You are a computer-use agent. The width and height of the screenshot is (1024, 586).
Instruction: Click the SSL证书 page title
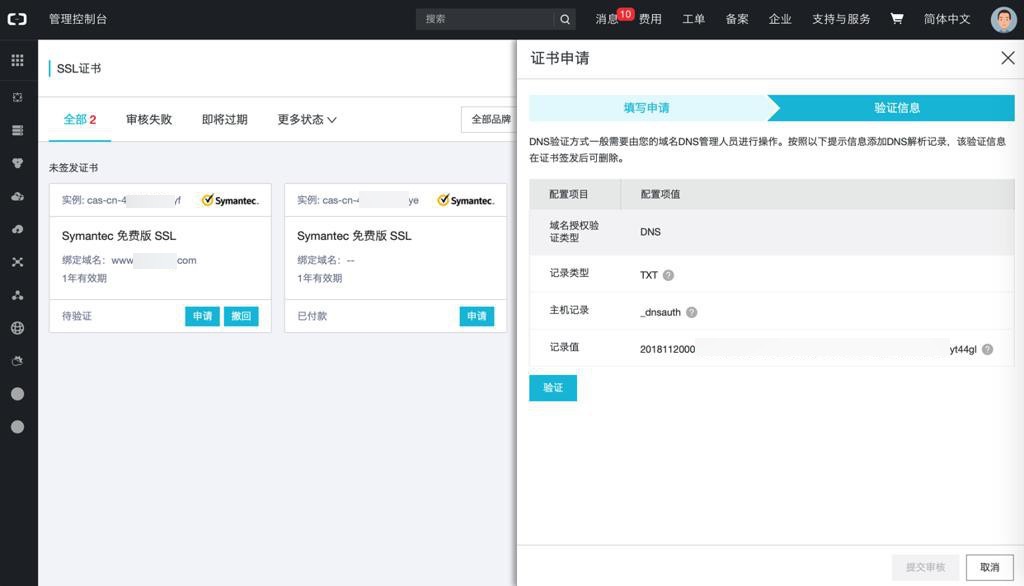[79, 69]
